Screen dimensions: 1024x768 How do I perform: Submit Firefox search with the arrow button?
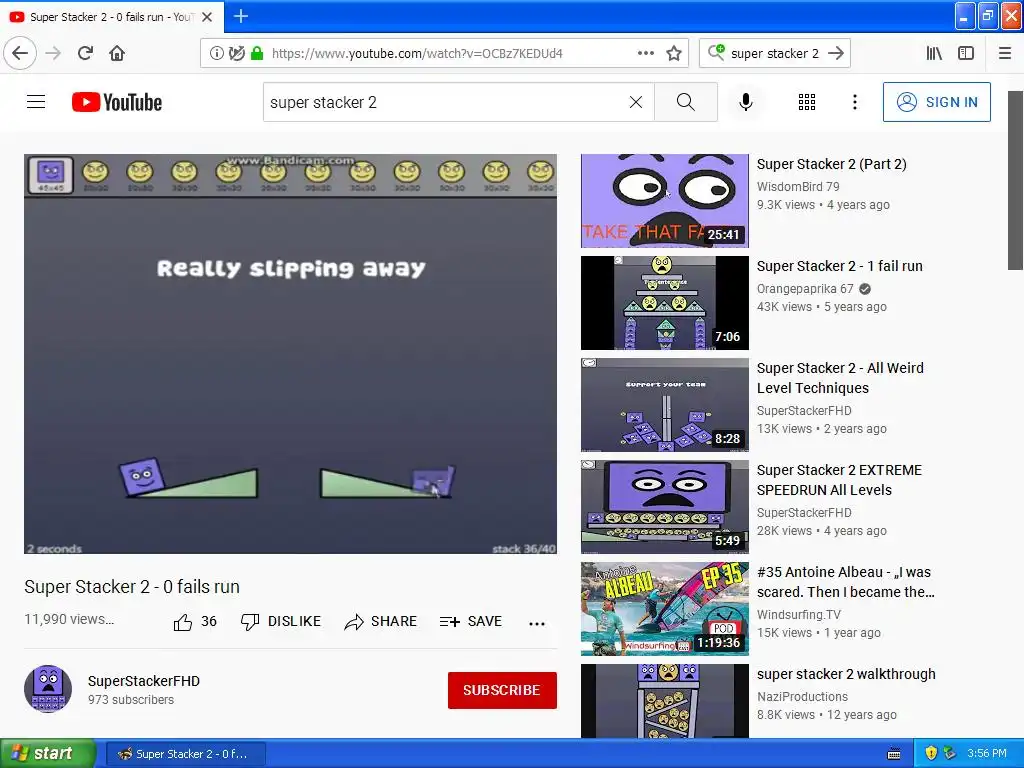836,53
